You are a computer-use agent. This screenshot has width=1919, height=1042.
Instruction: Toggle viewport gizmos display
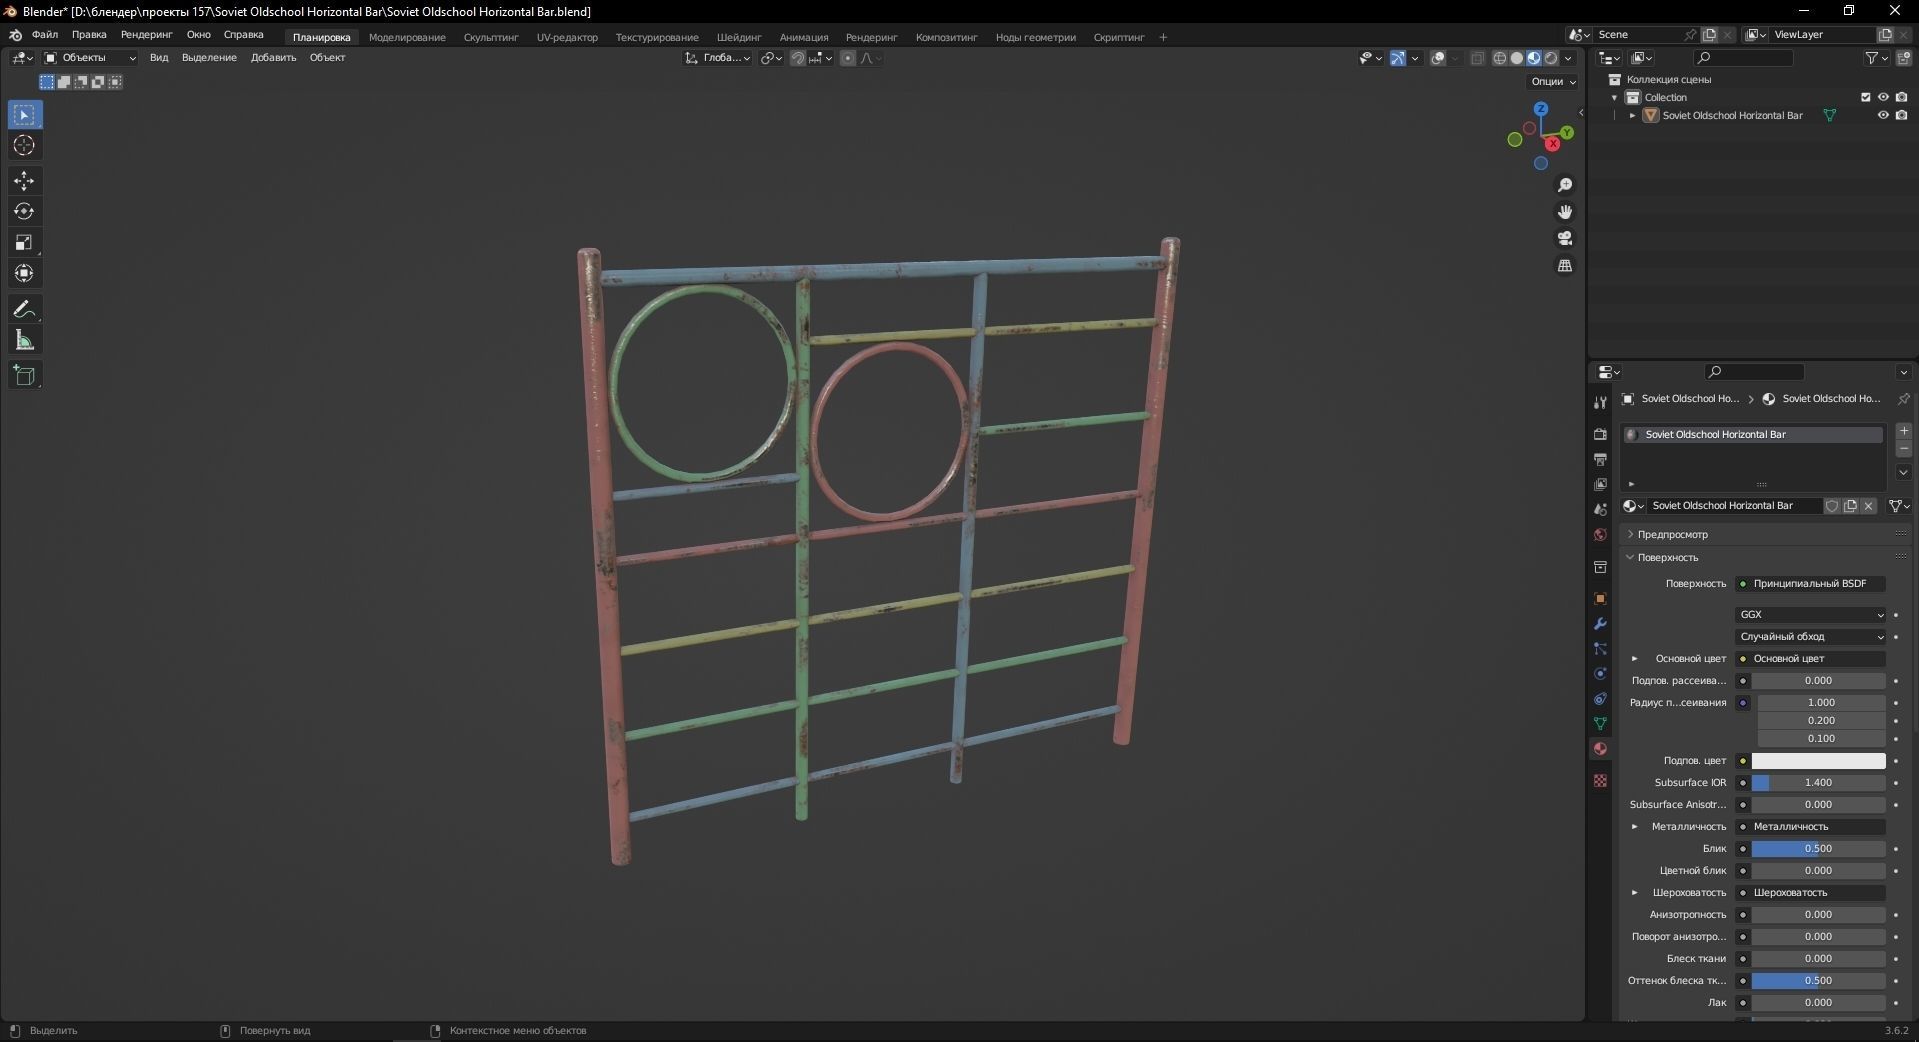(x=1398, y=58)
